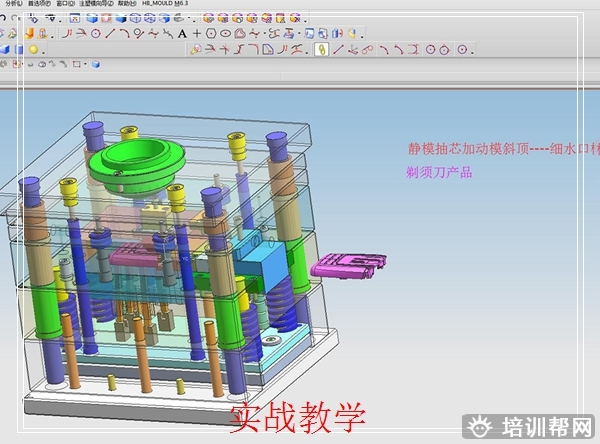This screenshot has height=444, width=600.
Task: Open the 窗口 (Window) menu
Action: click(64, 4)
